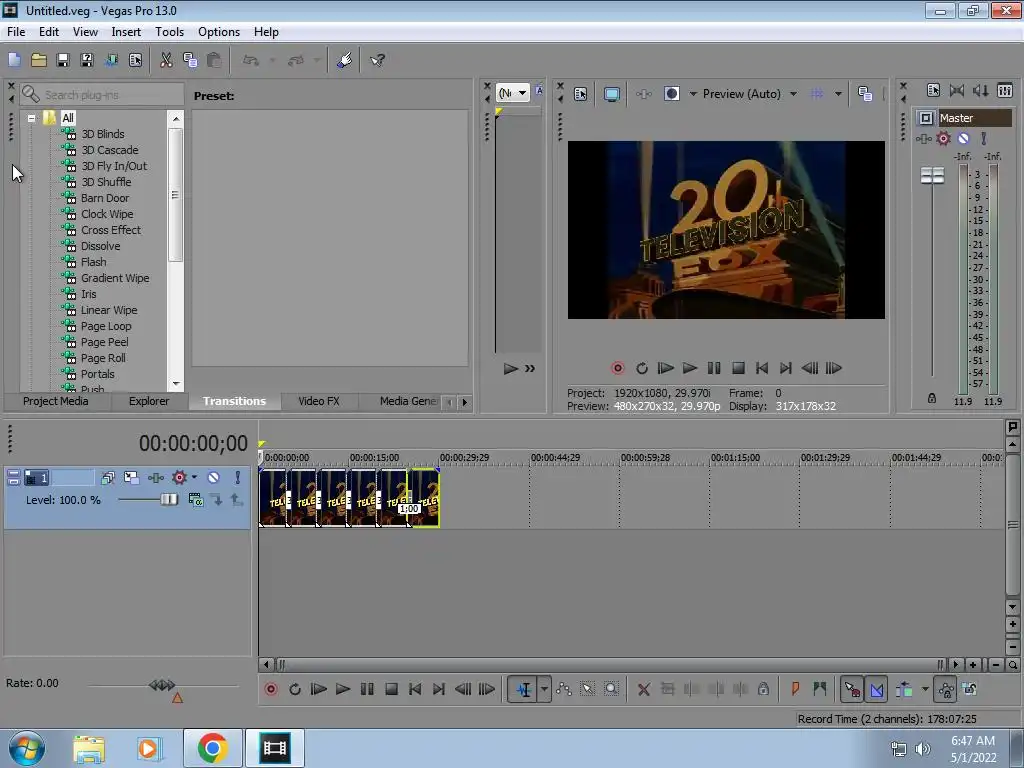Click the Selection Edit tool in timeline toolbar
This screenshot has height=768, width=1024.
pos(588,689)
